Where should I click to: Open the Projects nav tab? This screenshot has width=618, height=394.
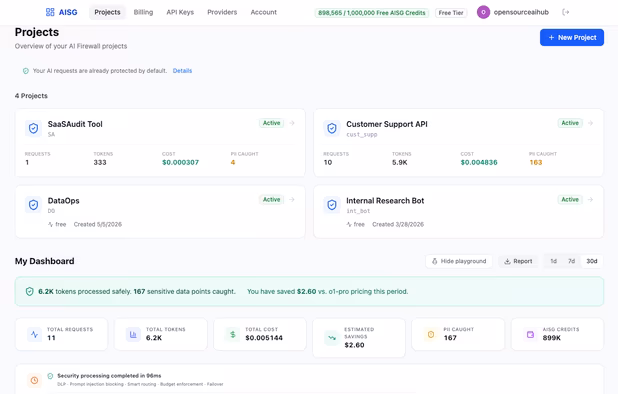pyautogui.click(x=107, y=12)
